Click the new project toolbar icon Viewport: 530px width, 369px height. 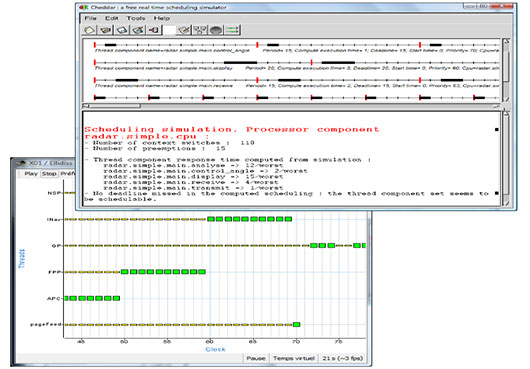coord(90,30)
